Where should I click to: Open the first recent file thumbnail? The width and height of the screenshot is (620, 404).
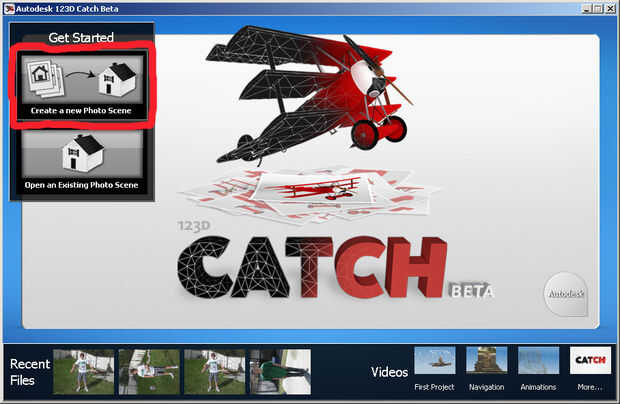coord(84,372)
